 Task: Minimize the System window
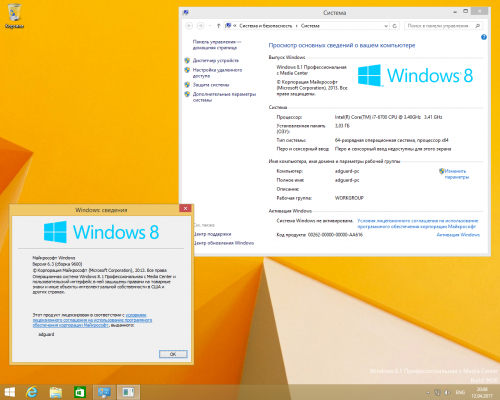point(455,12)
